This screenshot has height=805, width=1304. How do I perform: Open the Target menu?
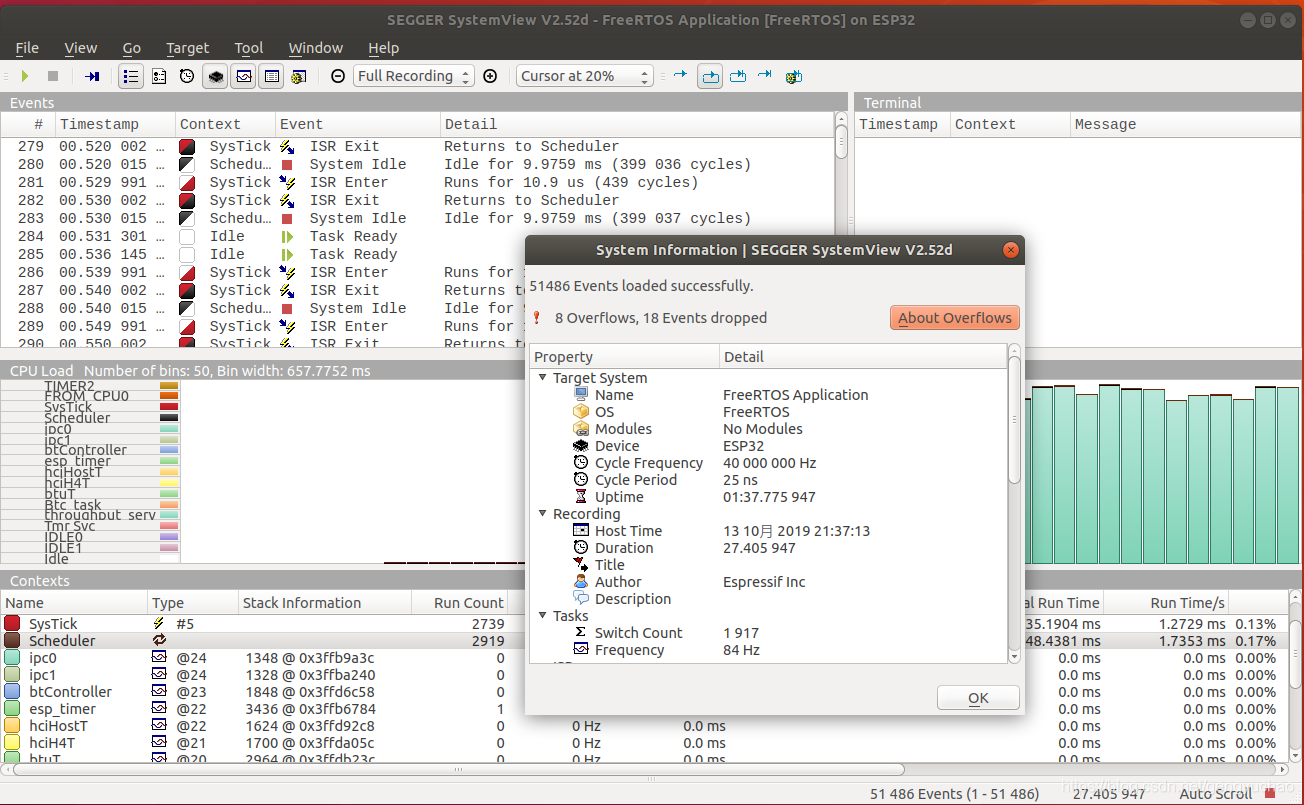pyautogui.click(x=188, y=48)
